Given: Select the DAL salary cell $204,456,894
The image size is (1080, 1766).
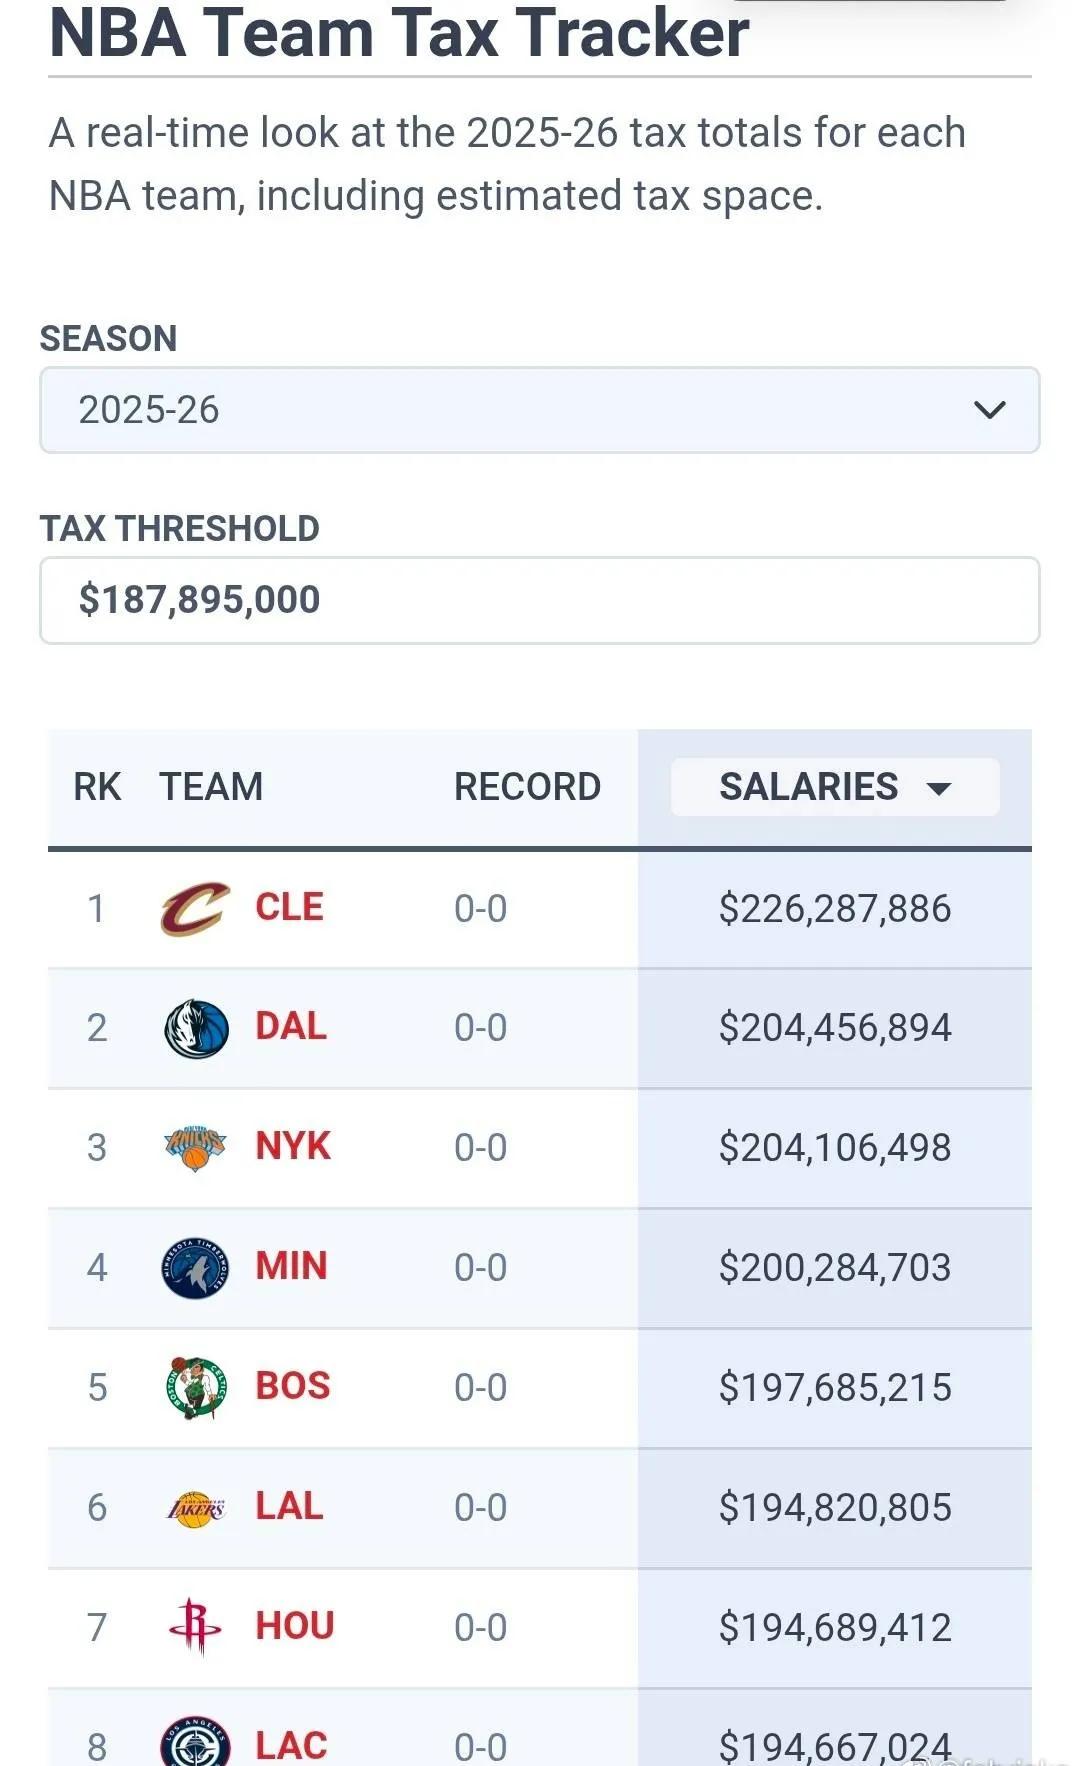Looking at the screenshot, I should [835, 1028].
